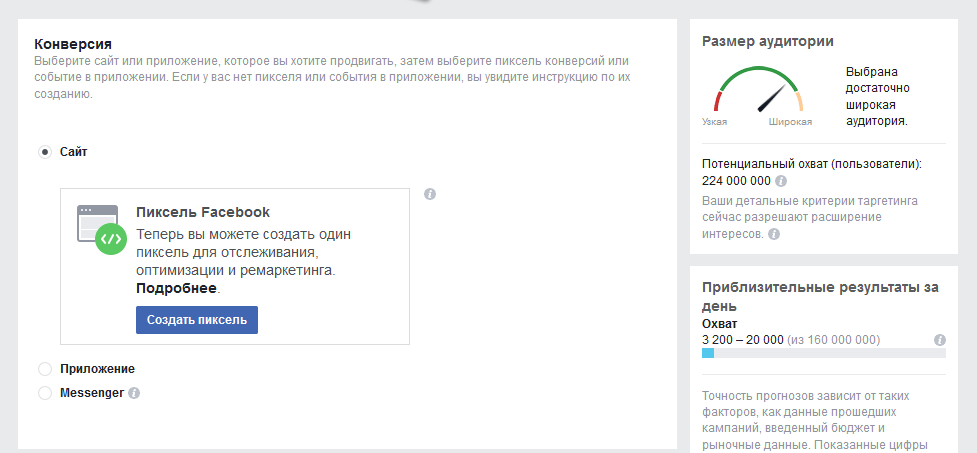Viewport: 977px width, 453px height.
Task: Click the audience size gauge
Action: pos(758,90)
